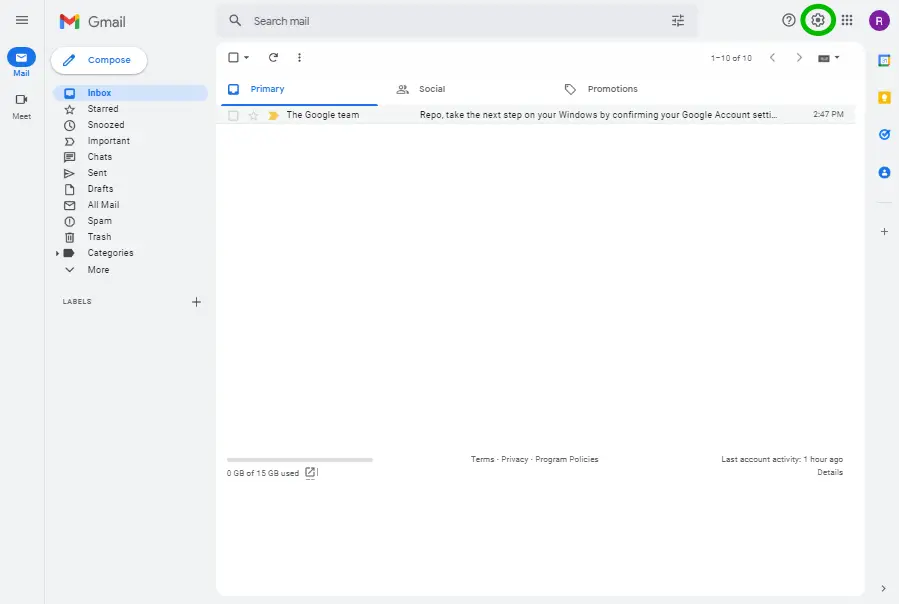Open storage management link icon

[310, 473]
